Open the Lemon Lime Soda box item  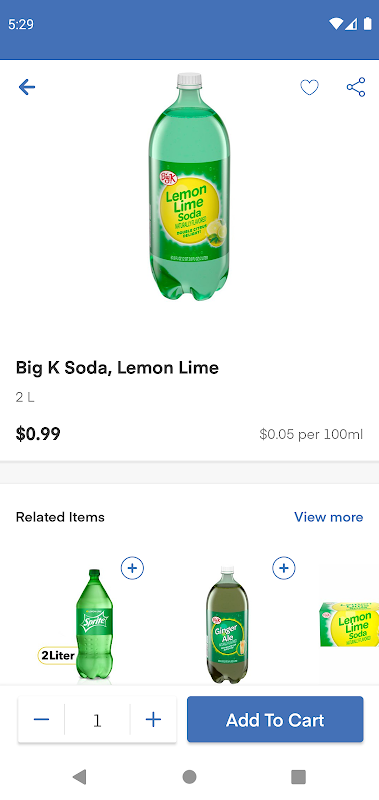pyautogui.click(x=349, y=624)
